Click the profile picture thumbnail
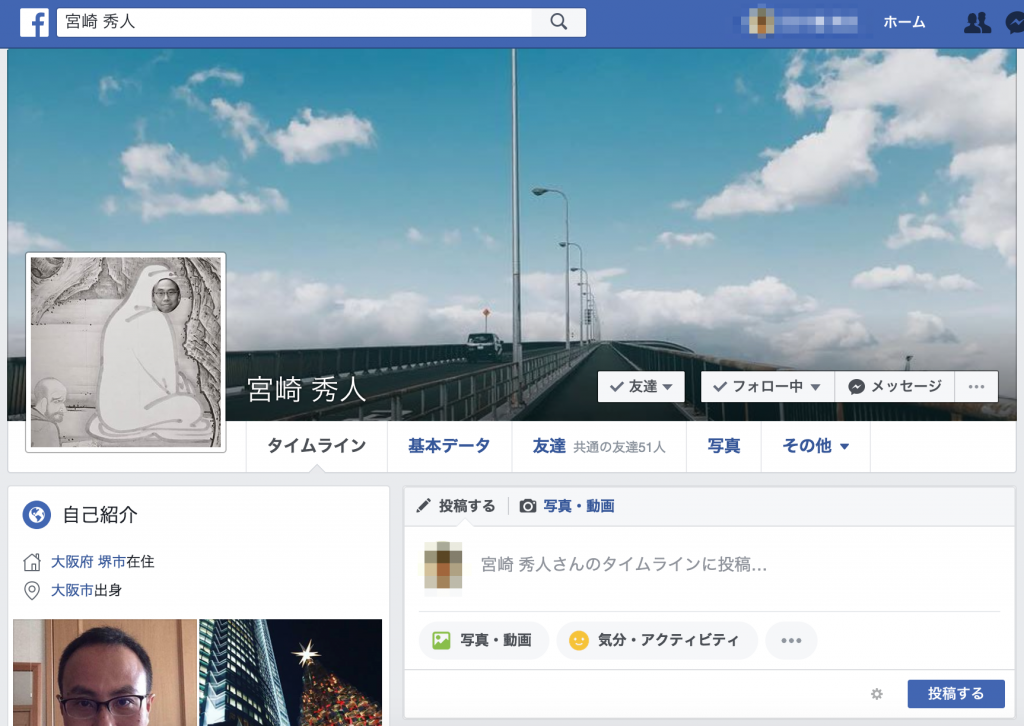 126,352
